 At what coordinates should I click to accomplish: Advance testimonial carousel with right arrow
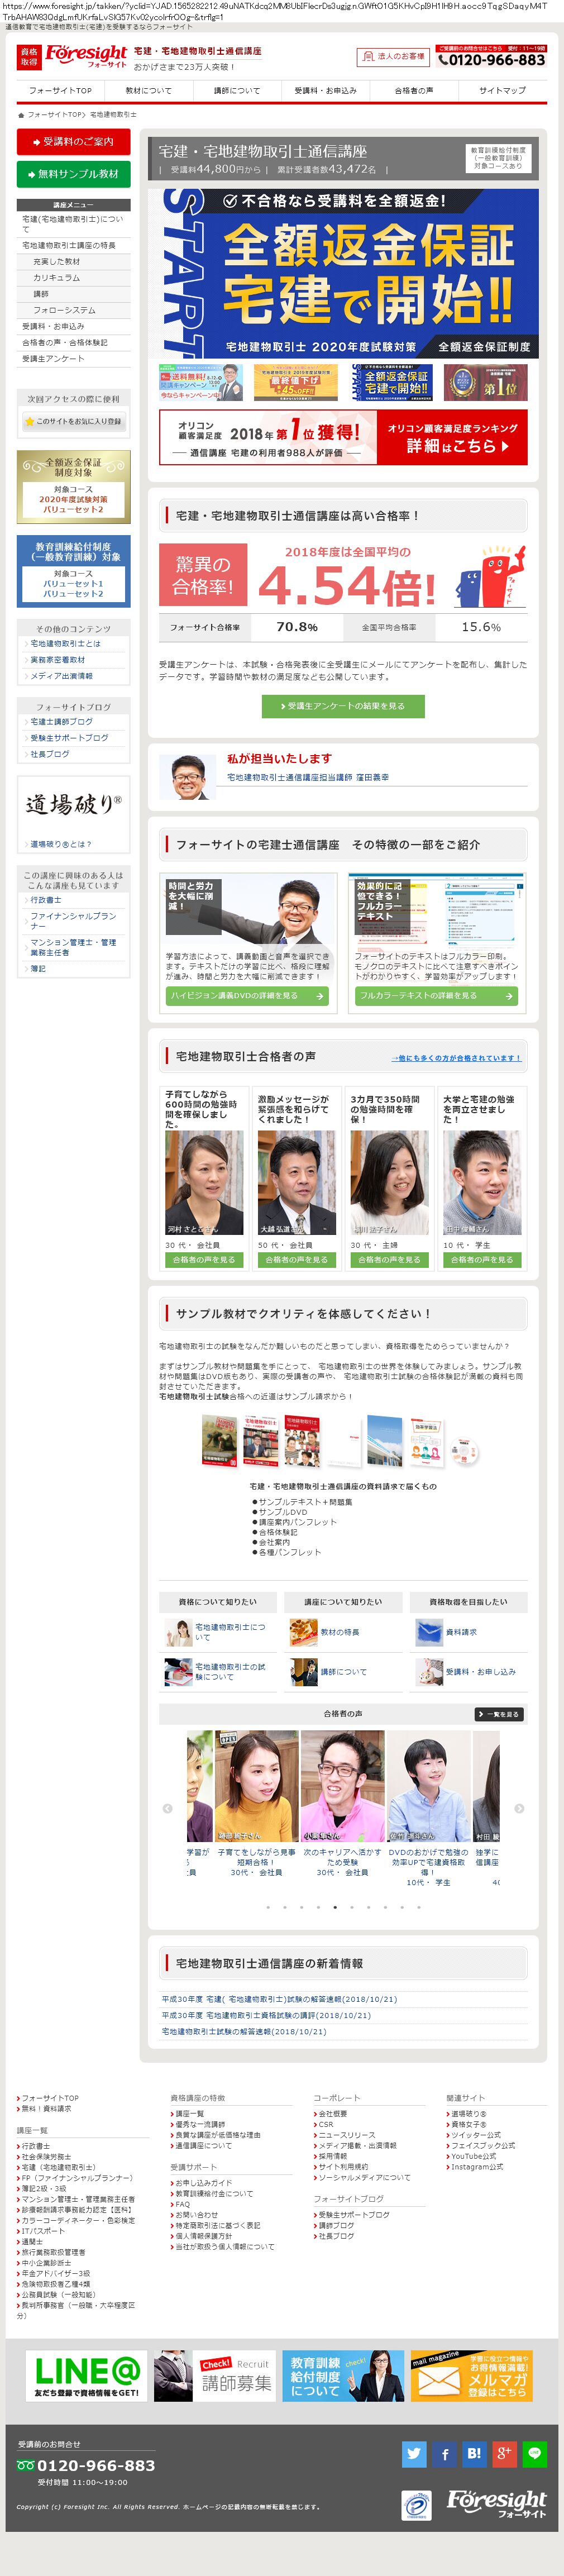point(519,1808)
